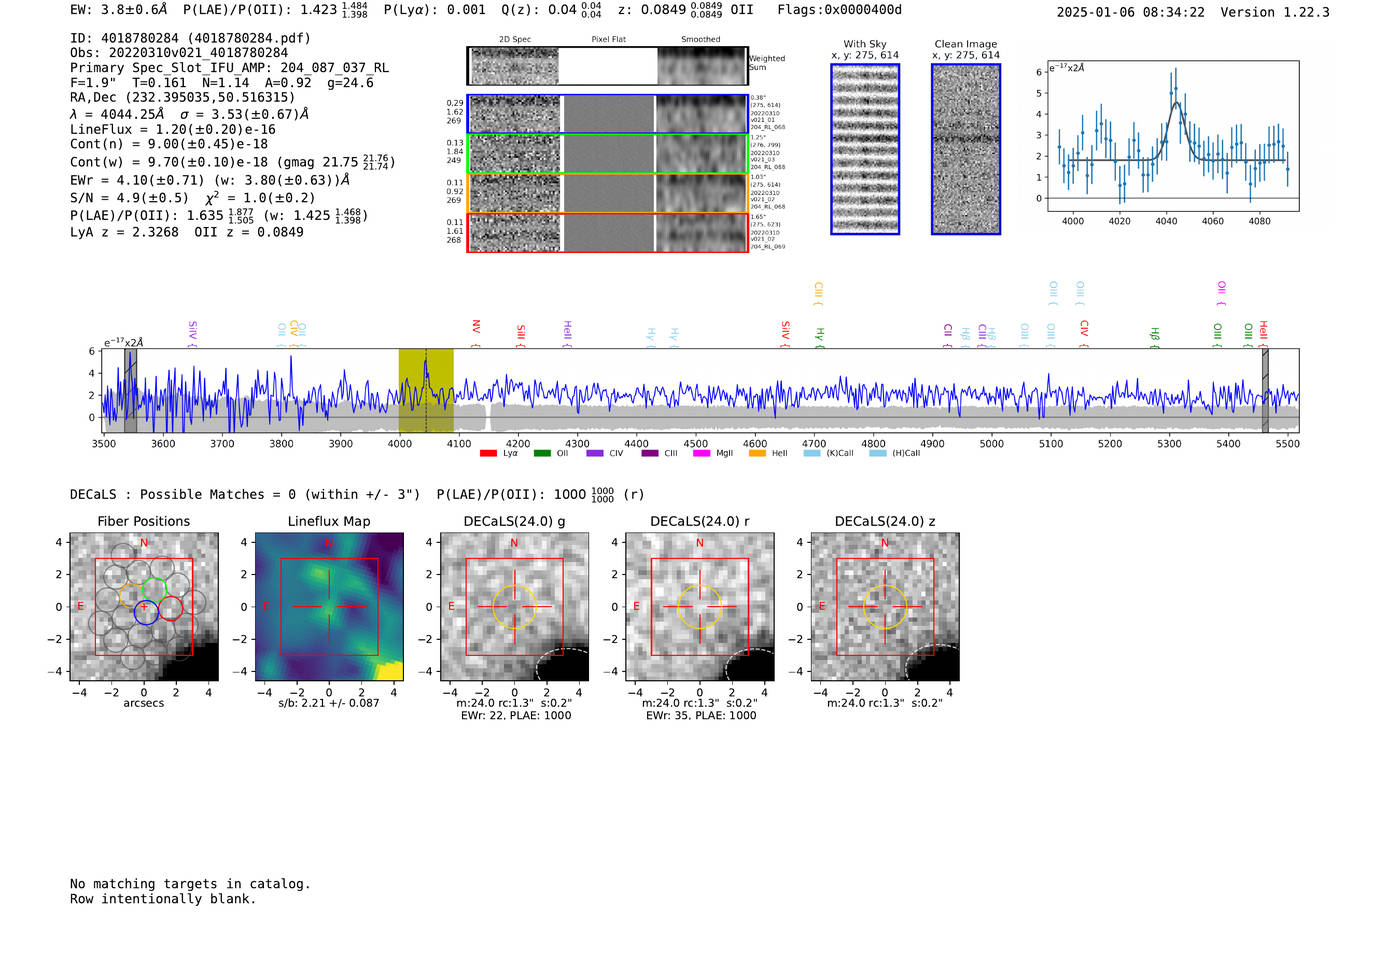Click the dark purple CIII legend swatch
The height and width of the screenshot is (953, 1400).
650,453
